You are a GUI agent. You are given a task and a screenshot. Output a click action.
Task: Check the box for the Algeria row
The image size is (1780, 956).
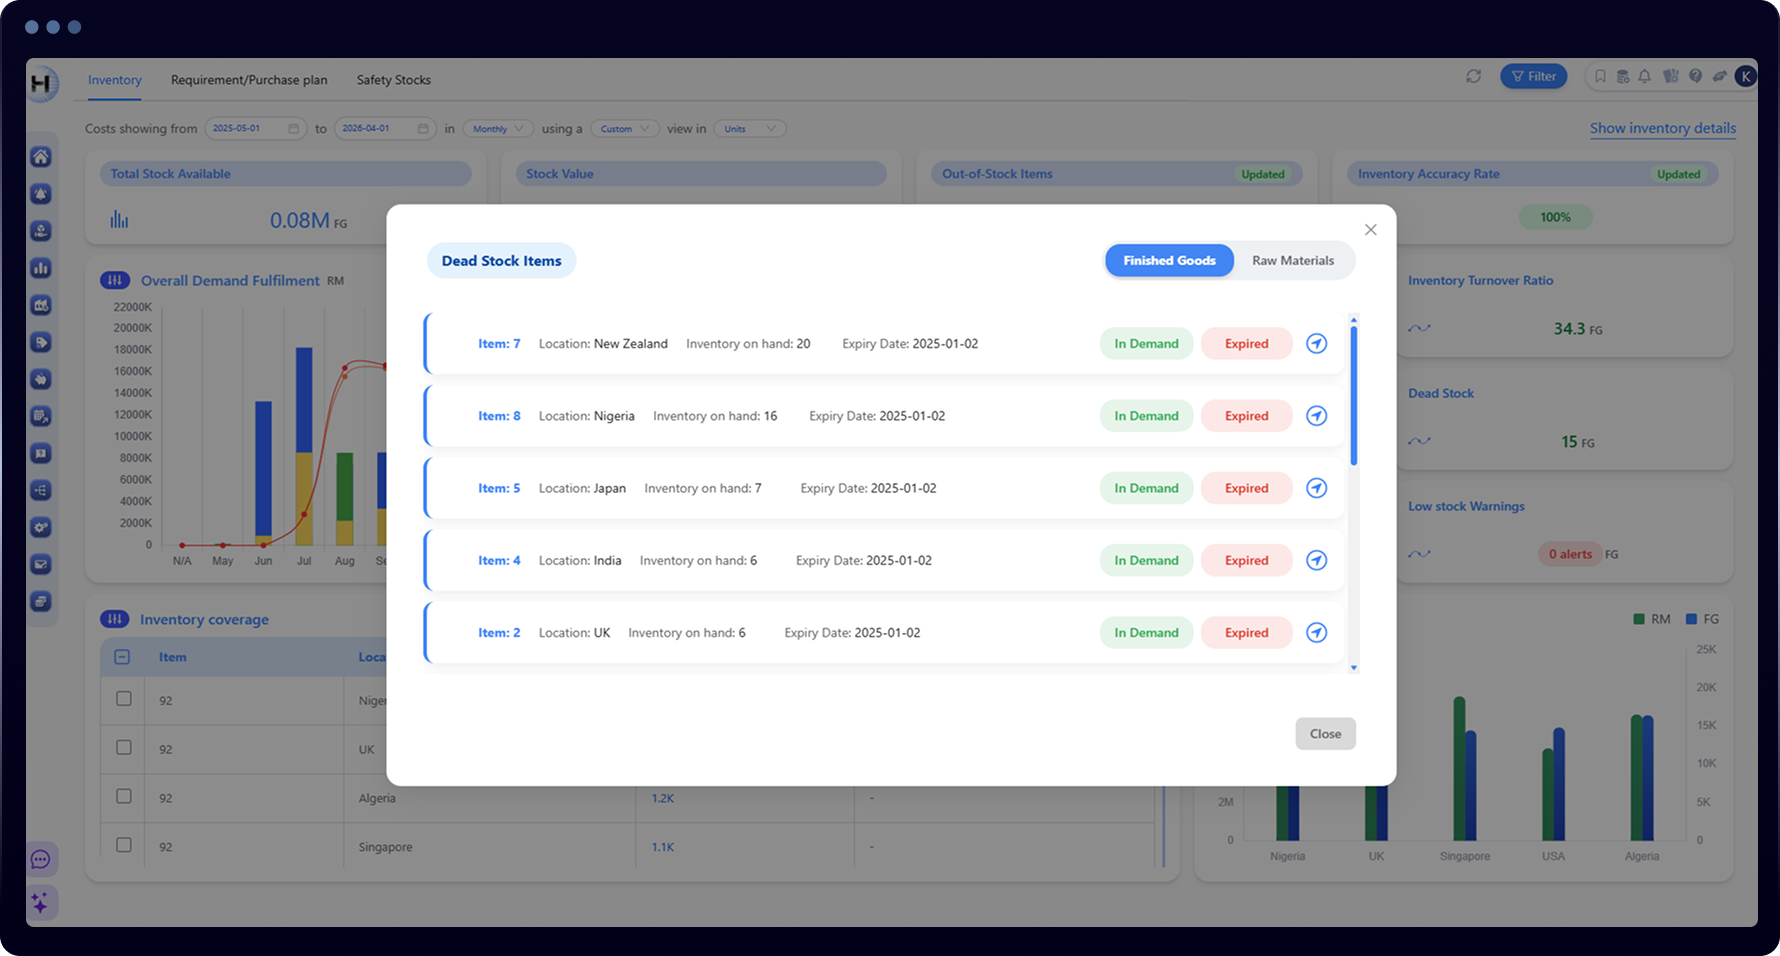(x=124, y=796)
